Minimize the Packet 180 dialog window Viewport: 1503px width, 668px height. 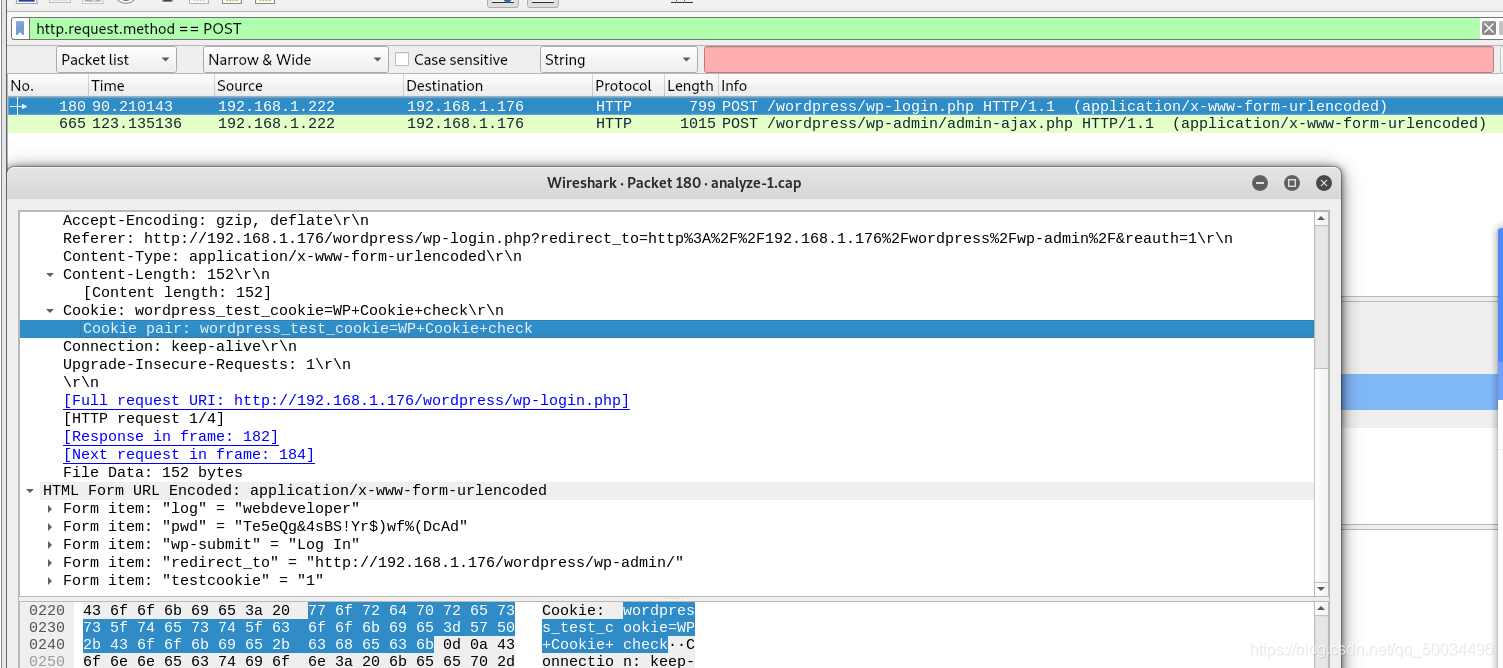(1260, 183)
